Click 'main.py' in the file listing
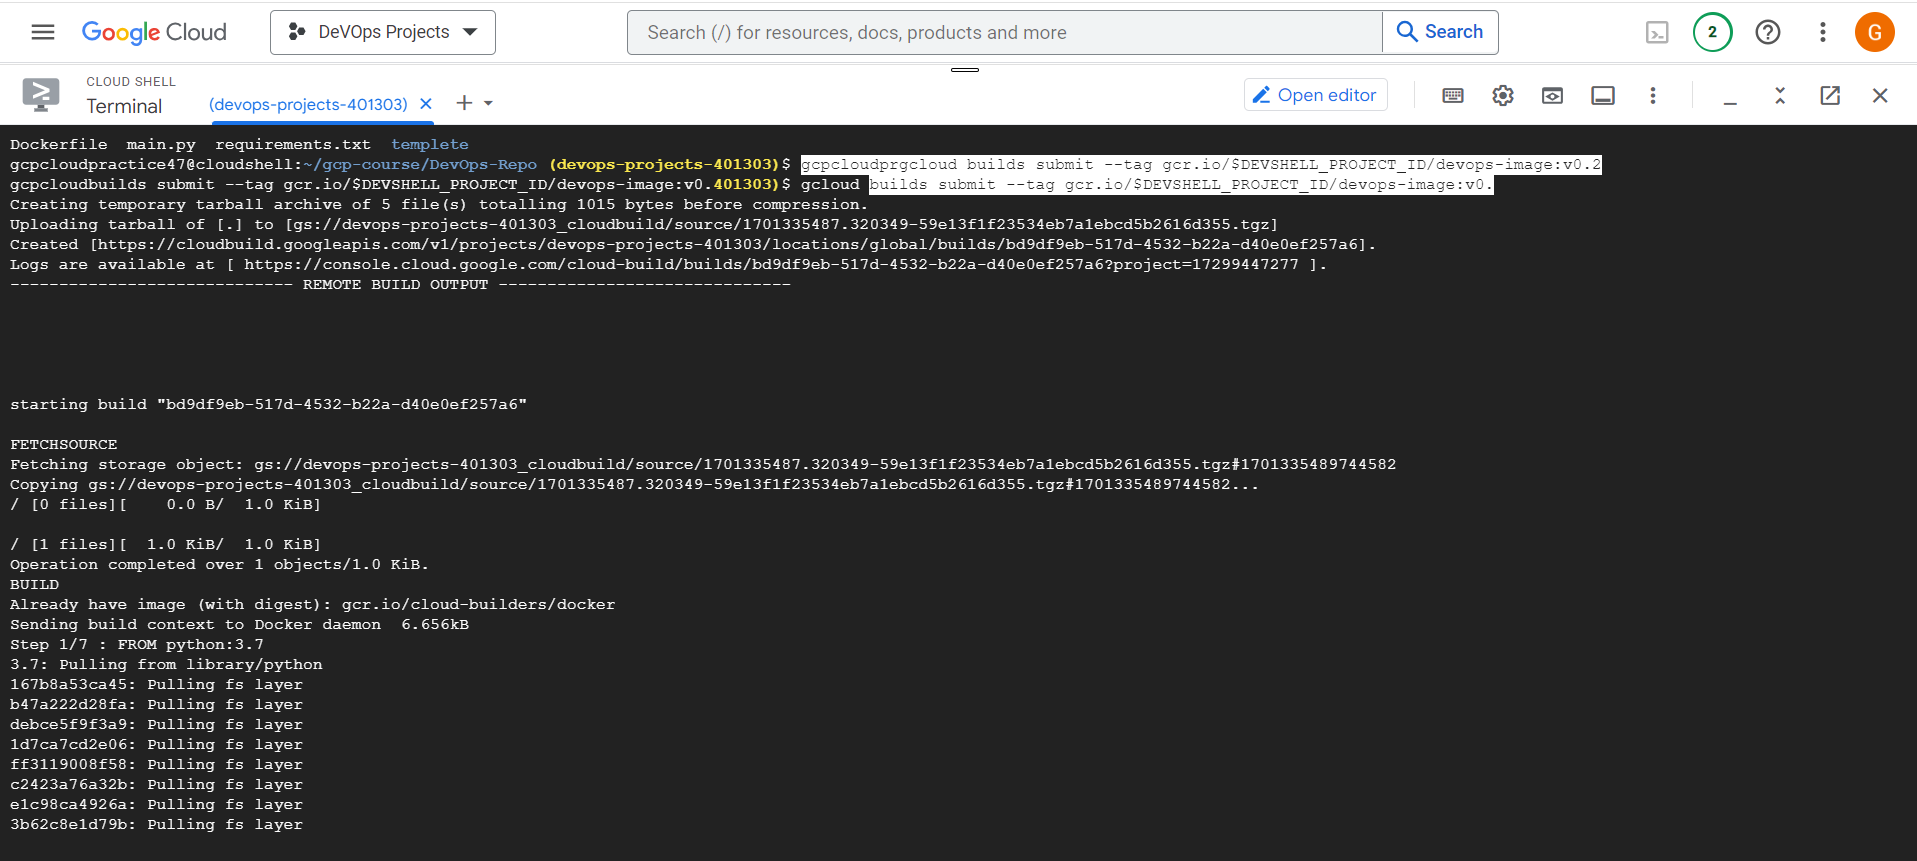This screenshot has width=1917, height=861. (x=161, y=144)
